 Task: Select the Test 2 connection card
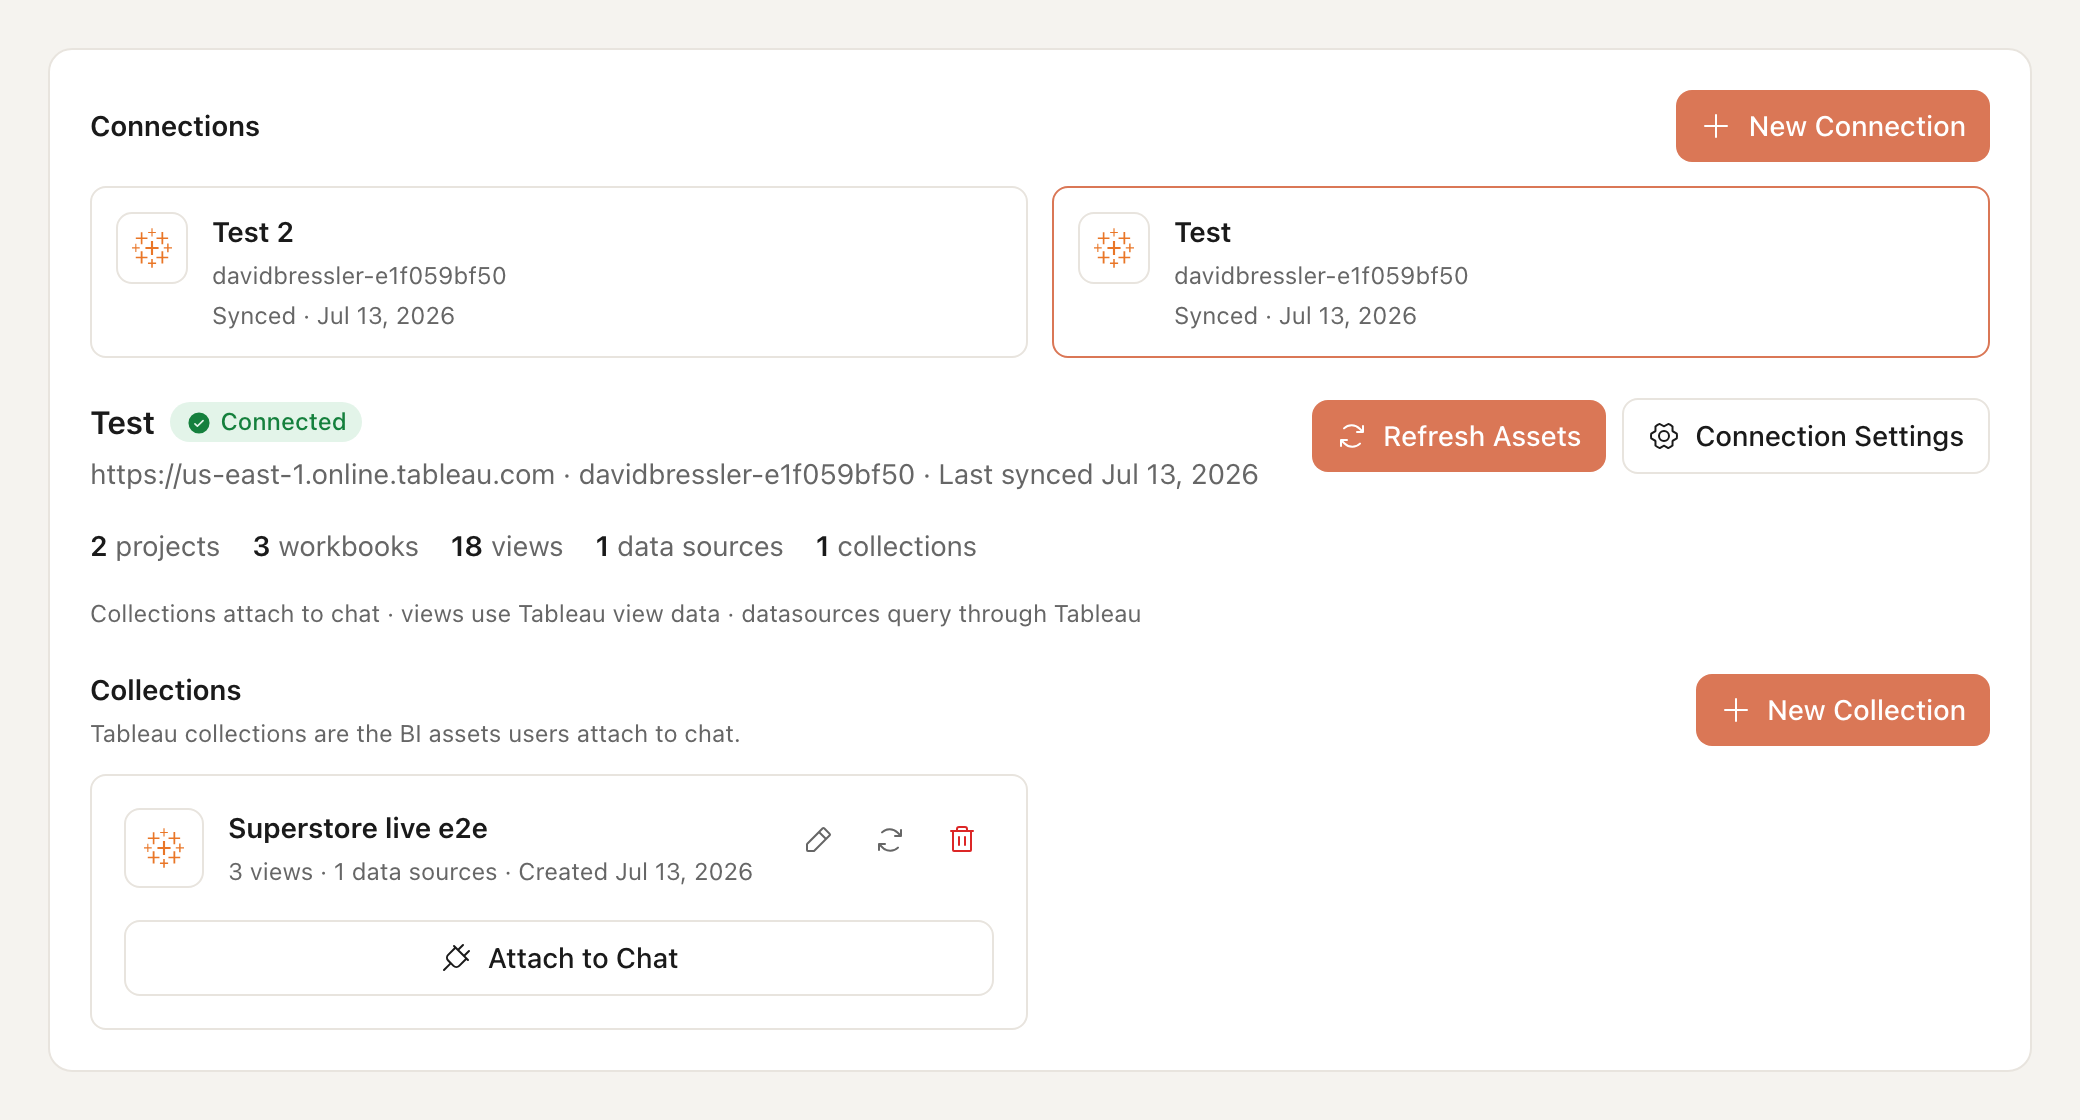click(x=559, y=272)
